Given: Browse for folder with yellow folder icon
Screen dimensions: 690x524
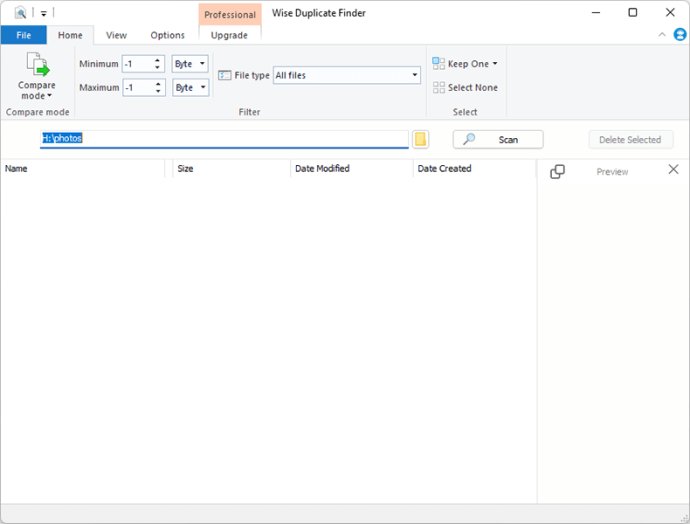Looking at the screenshot, I should (x=420, y=139).
